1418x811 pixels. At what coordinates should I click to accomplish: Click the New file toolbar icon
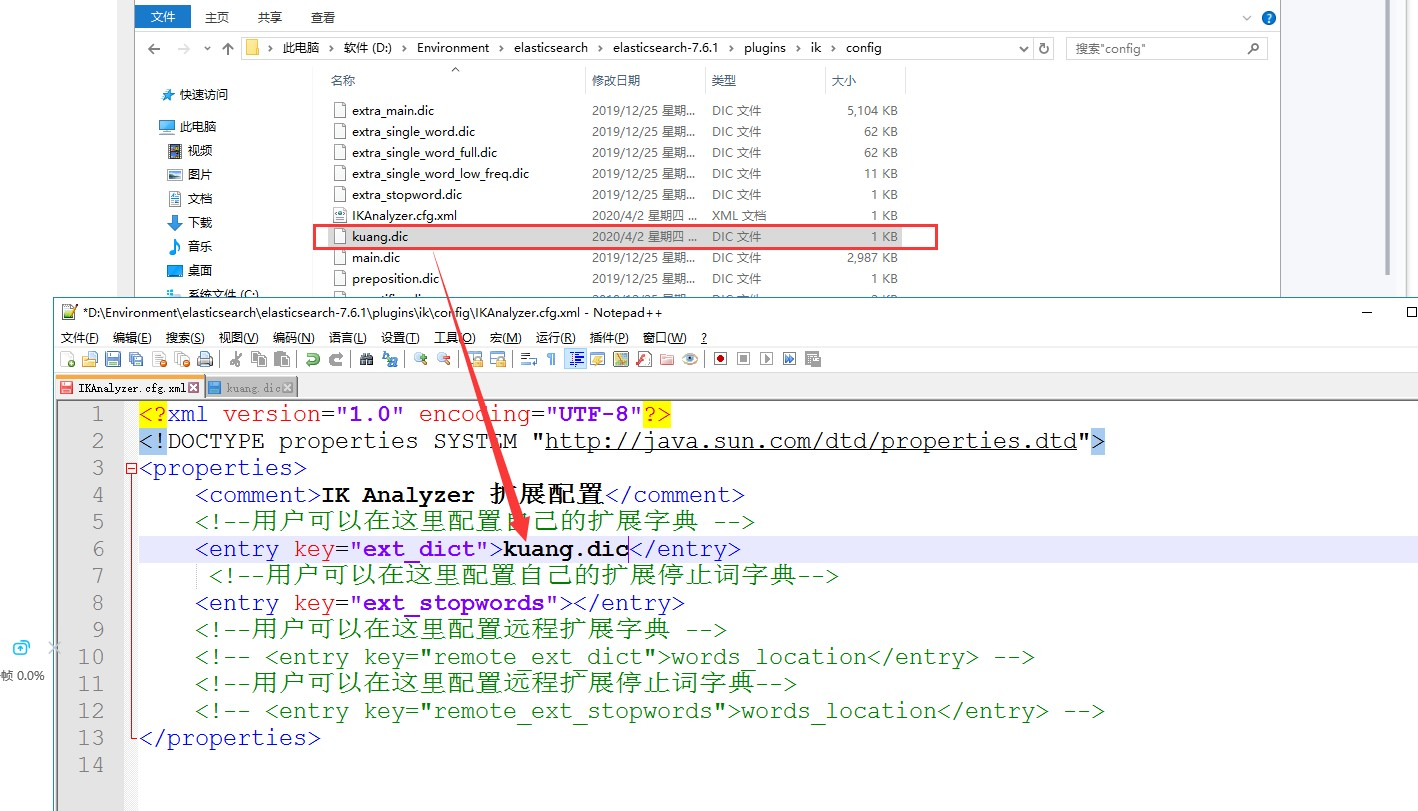(x=67, y=359)
